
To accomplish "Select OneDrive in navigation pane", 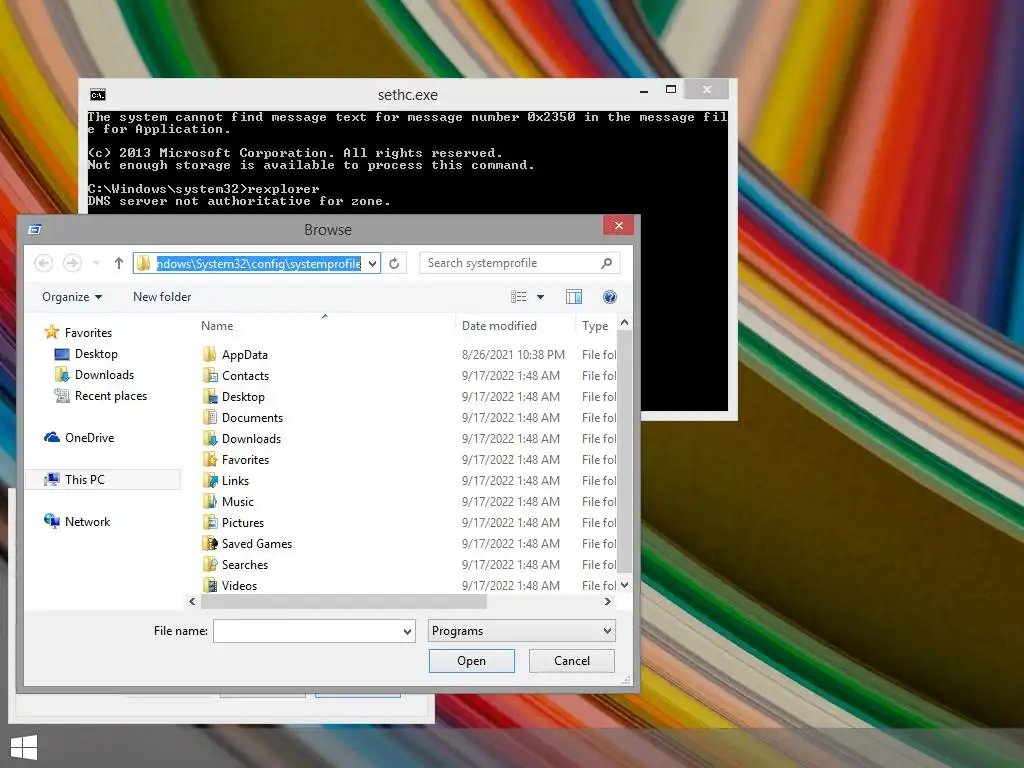I will 89,438.
